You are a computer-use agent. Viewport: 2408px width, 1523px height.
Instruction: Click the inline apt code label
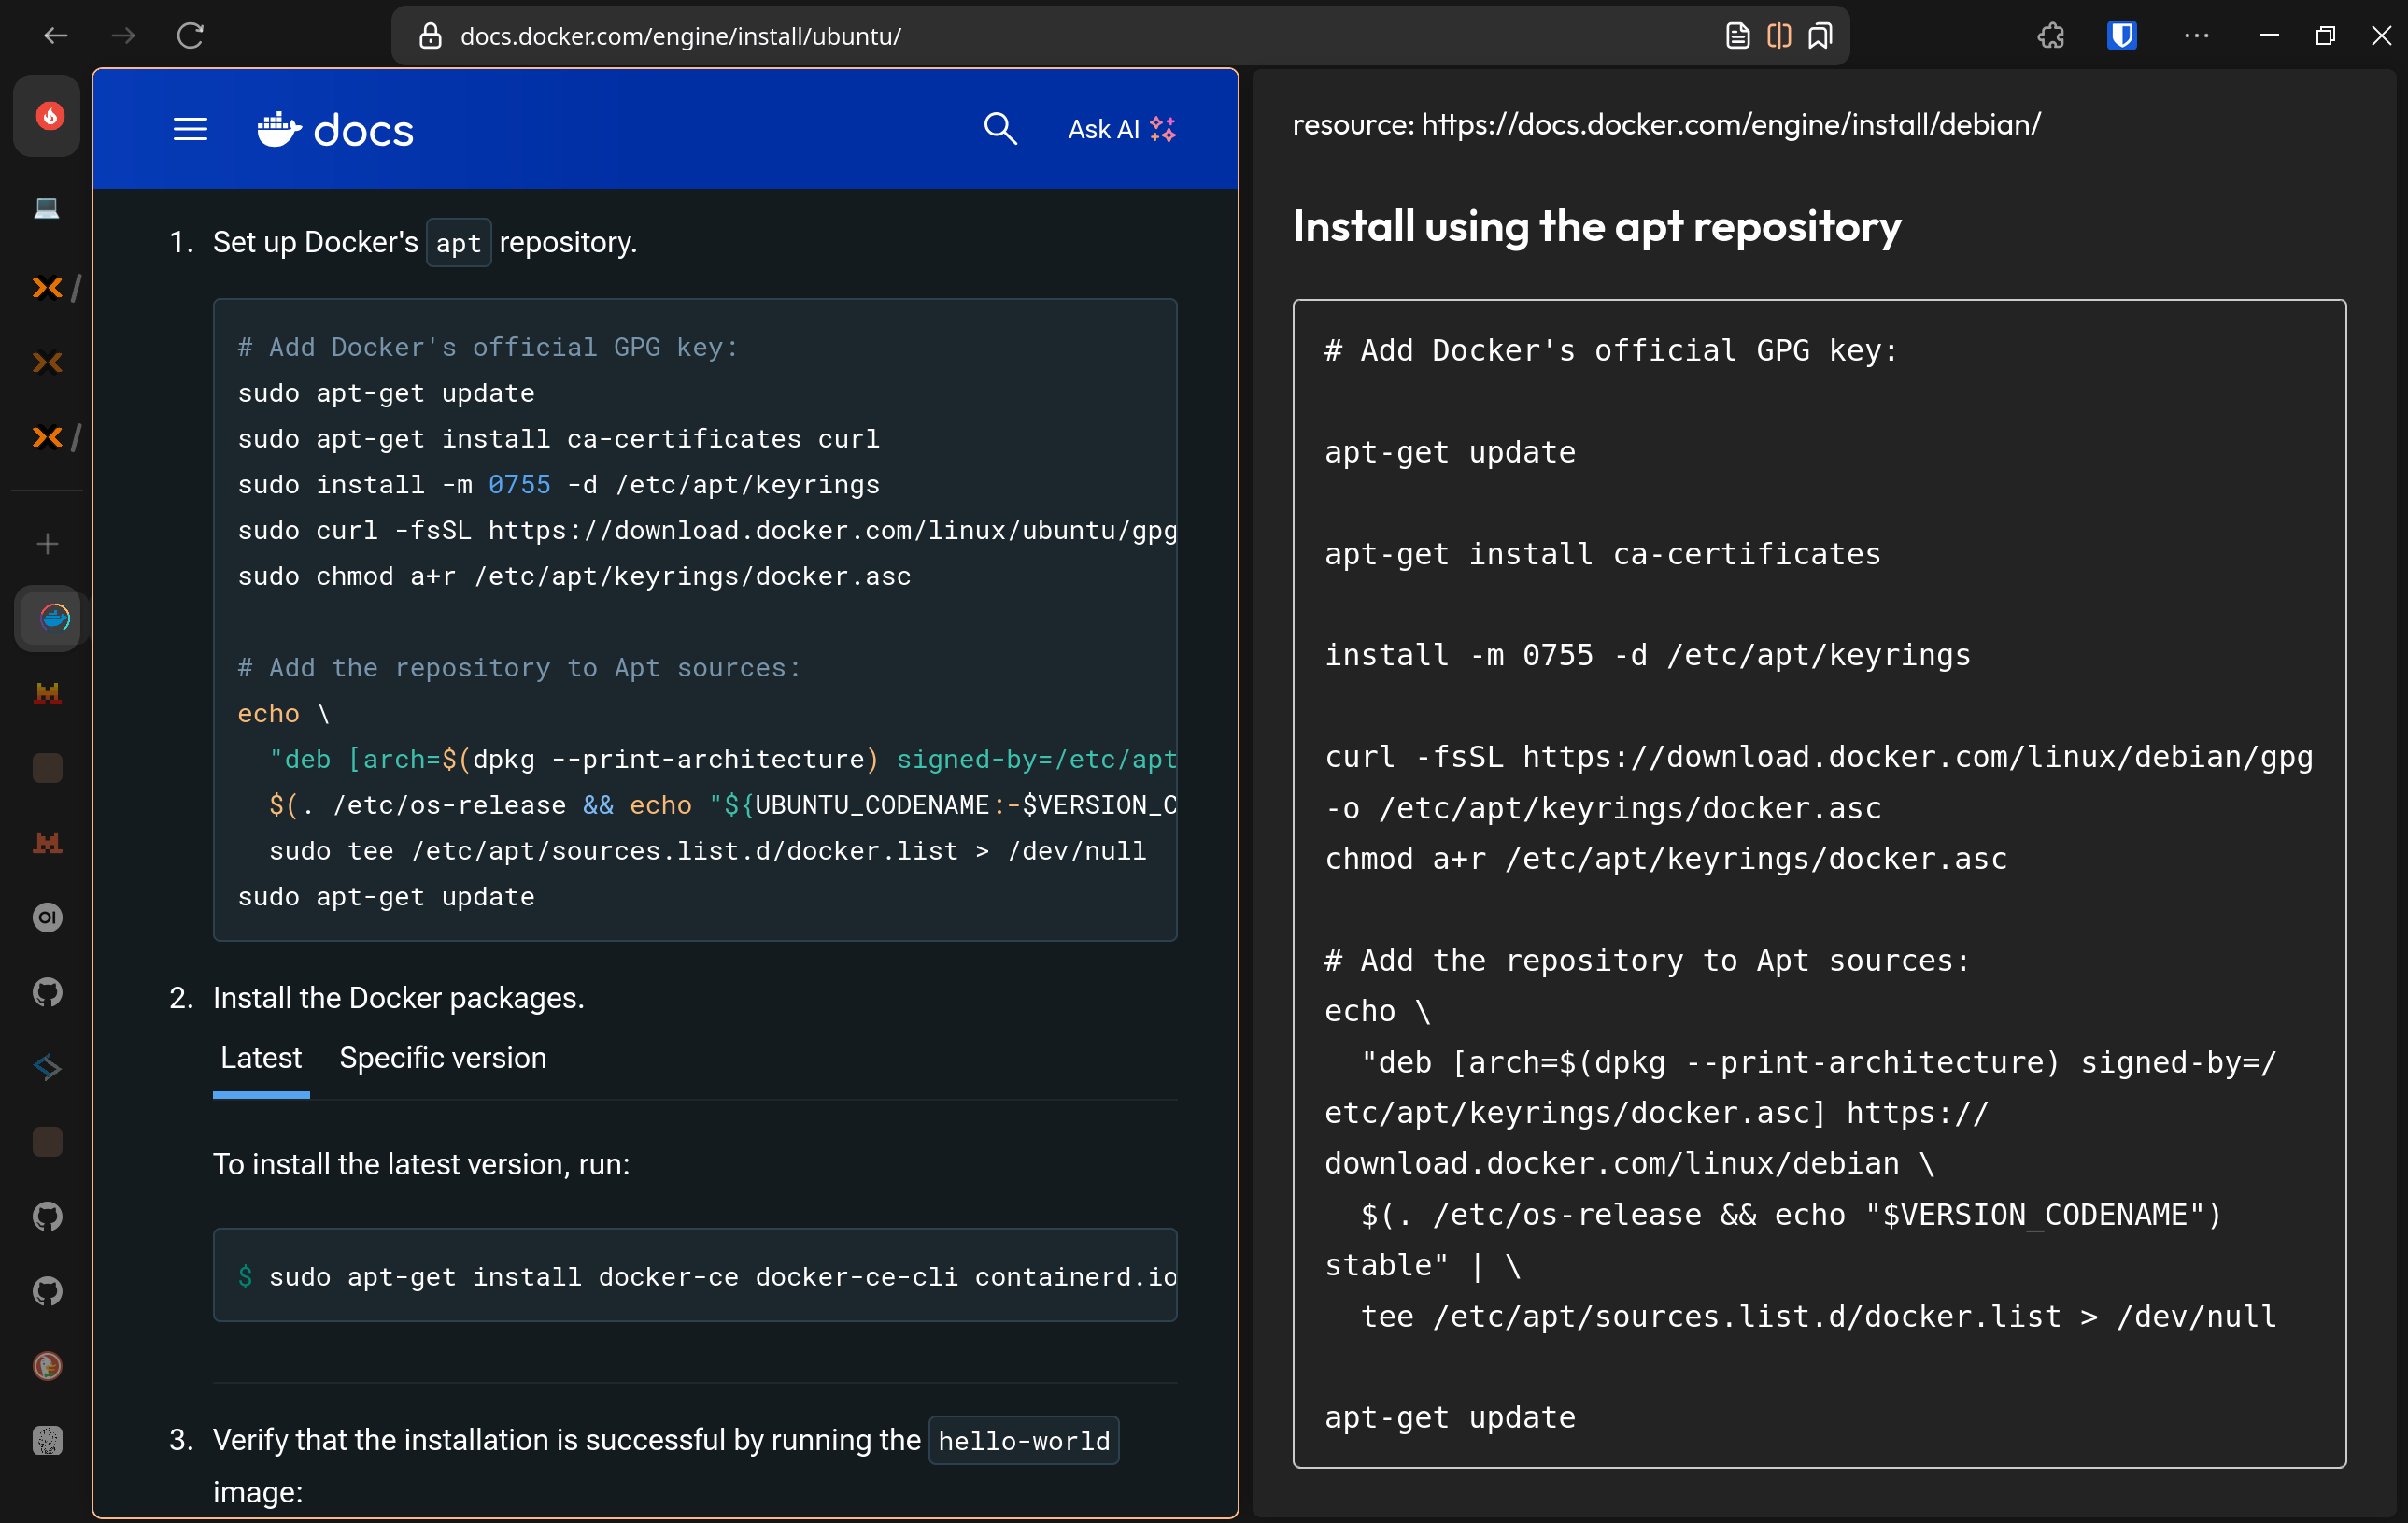point(459,243)
